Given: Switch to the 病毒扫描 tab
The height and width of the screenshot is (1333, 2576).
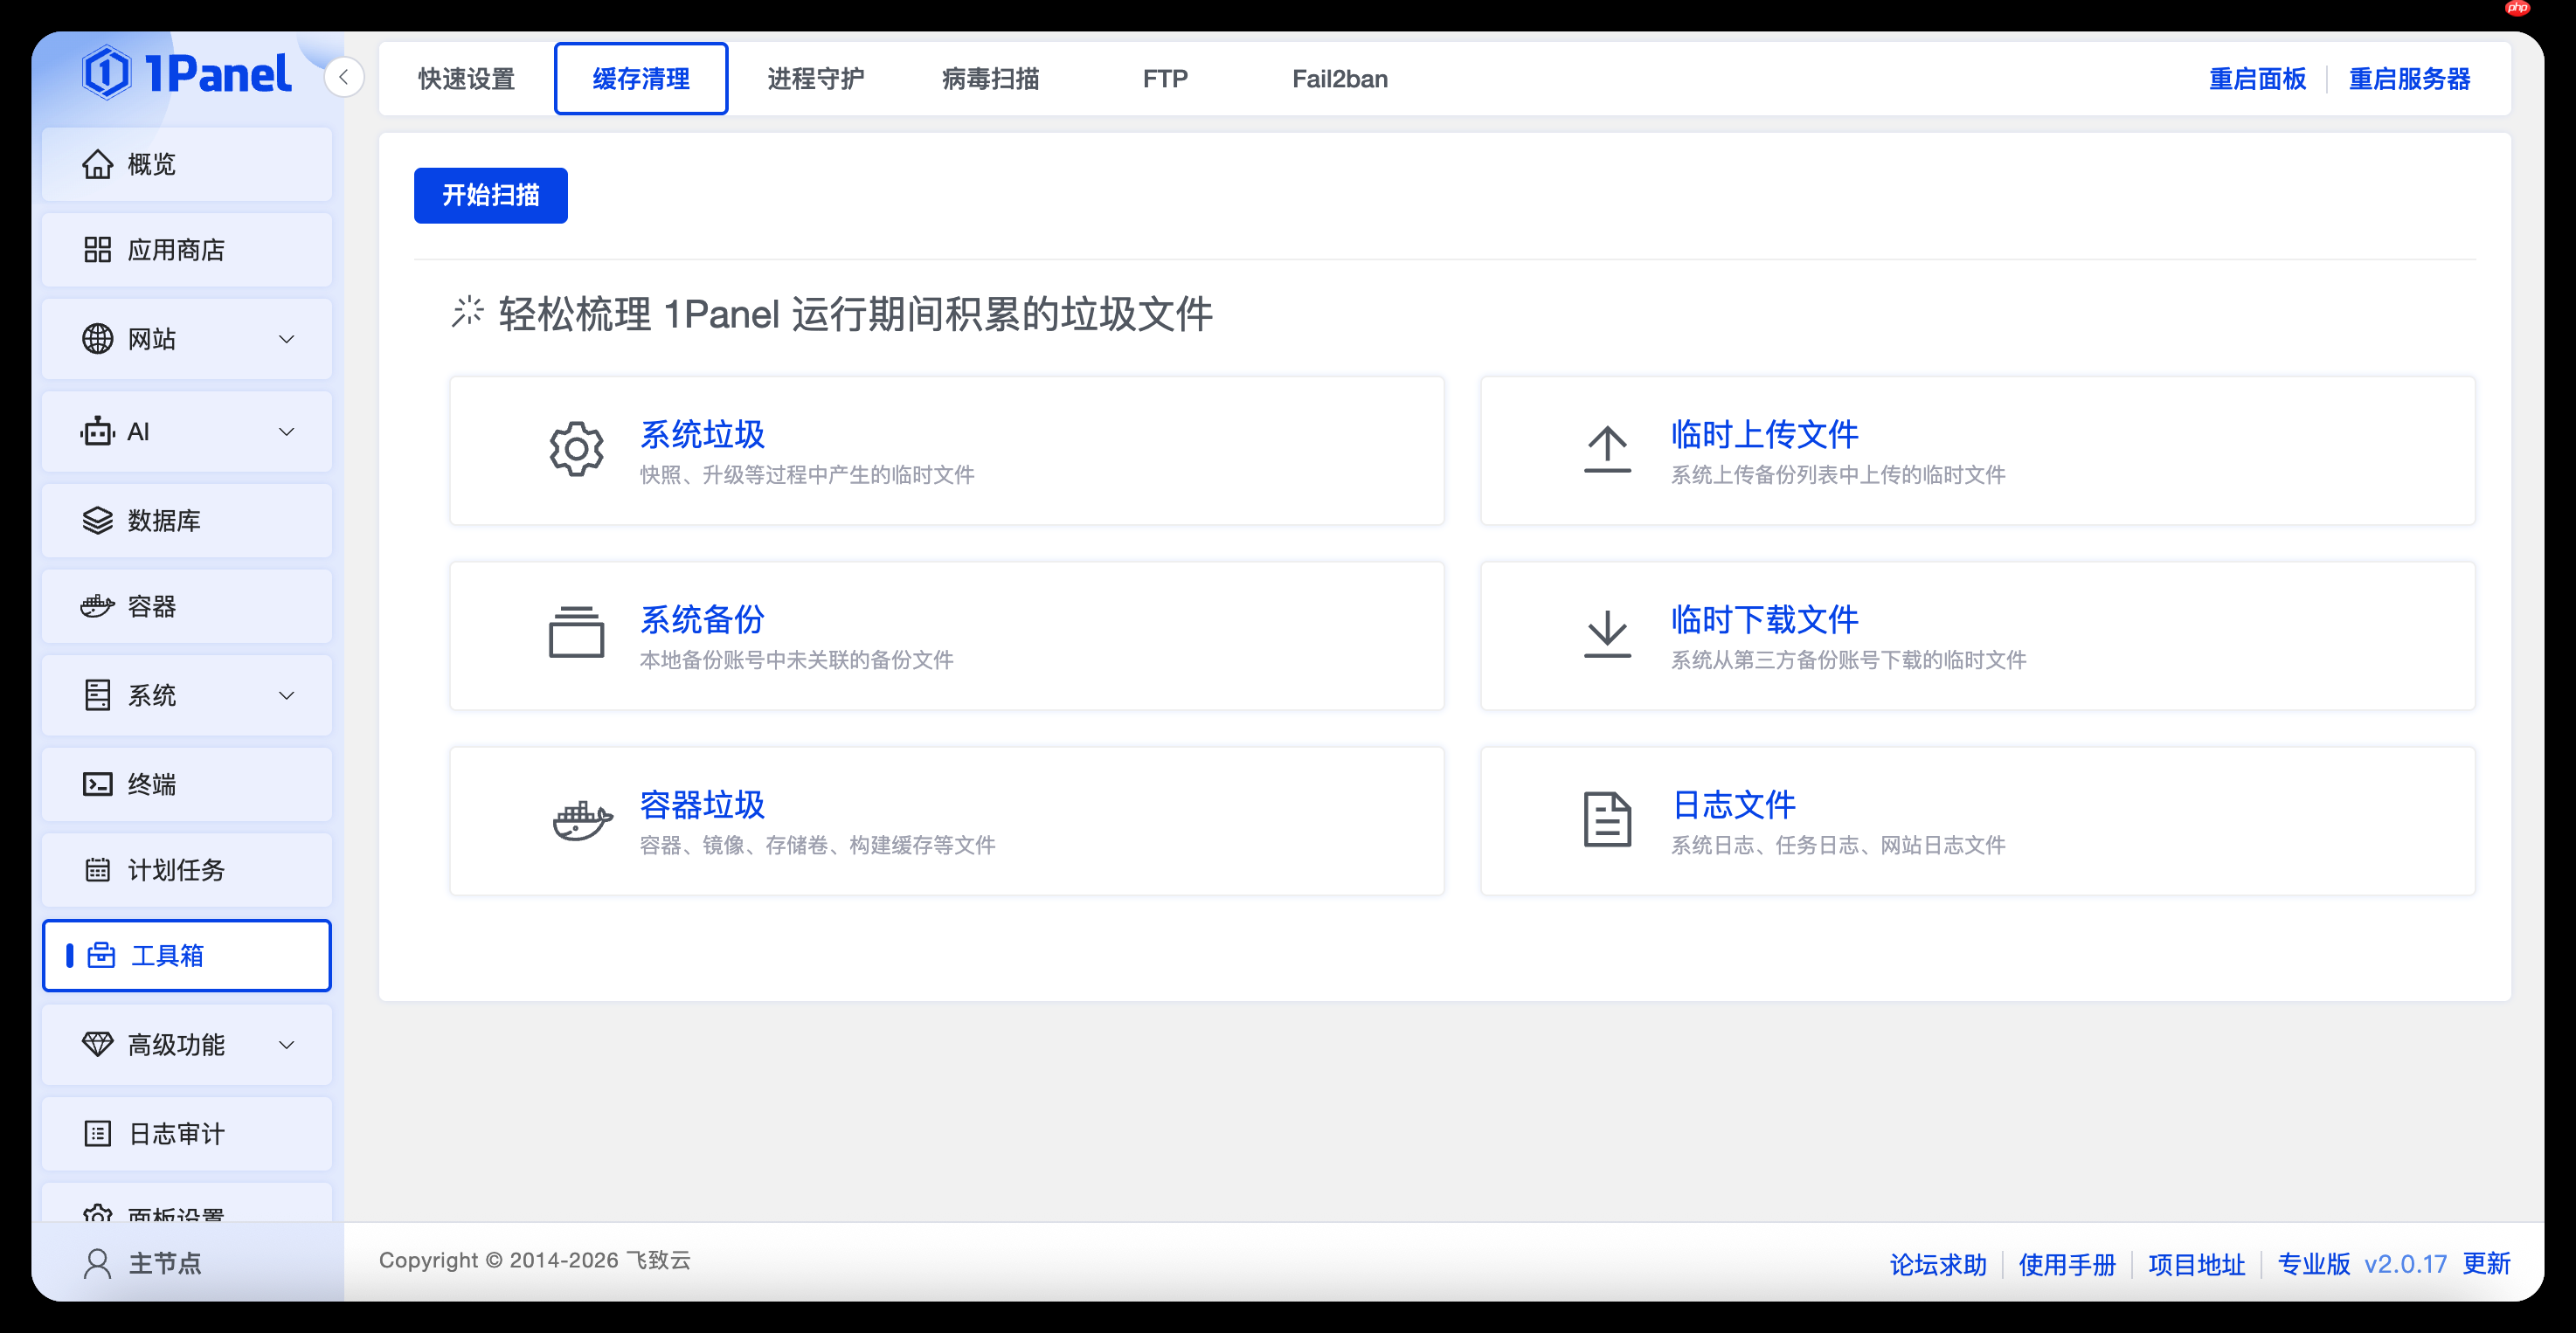Looking at the screenshot, I should click(x=989, y=78).
